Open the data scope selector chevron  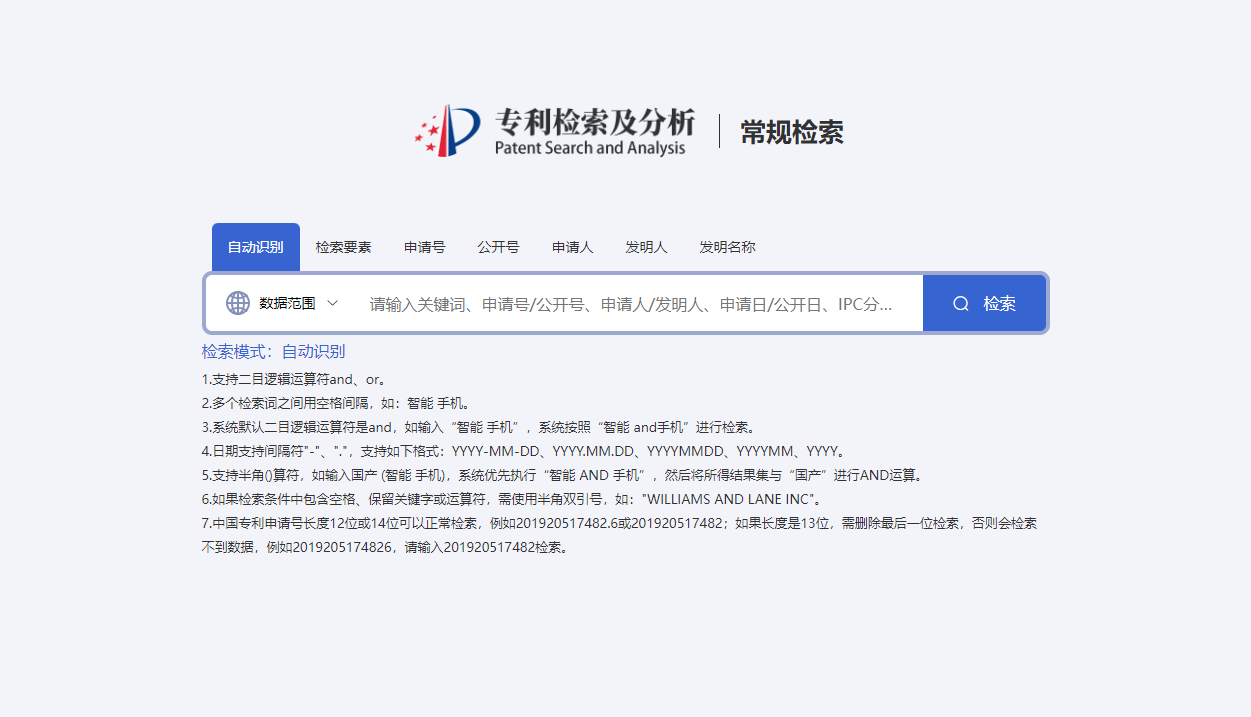pyautogui.click(x=330, y=302)
